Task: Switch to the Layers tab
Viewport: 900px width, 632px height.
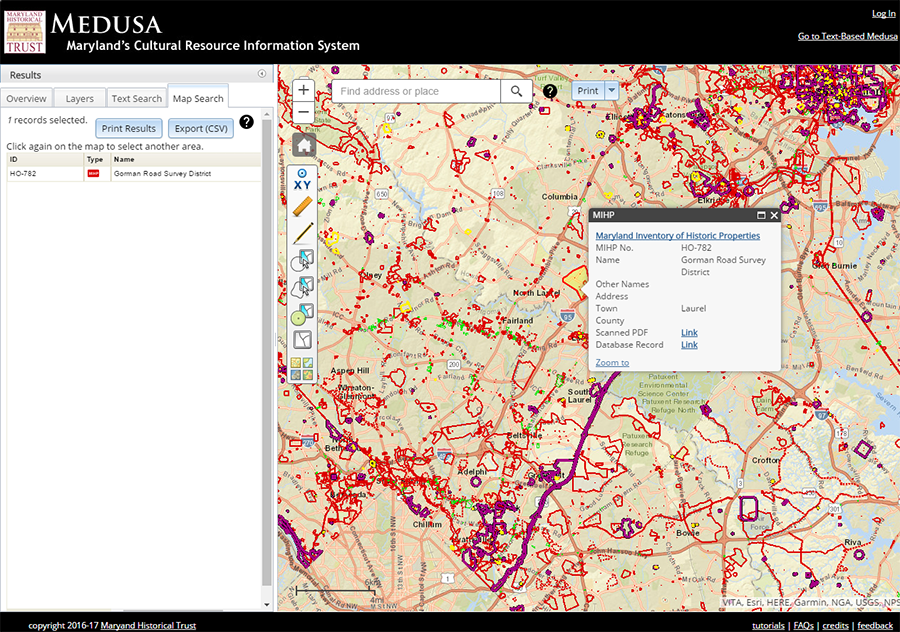Action: [80, 99]
